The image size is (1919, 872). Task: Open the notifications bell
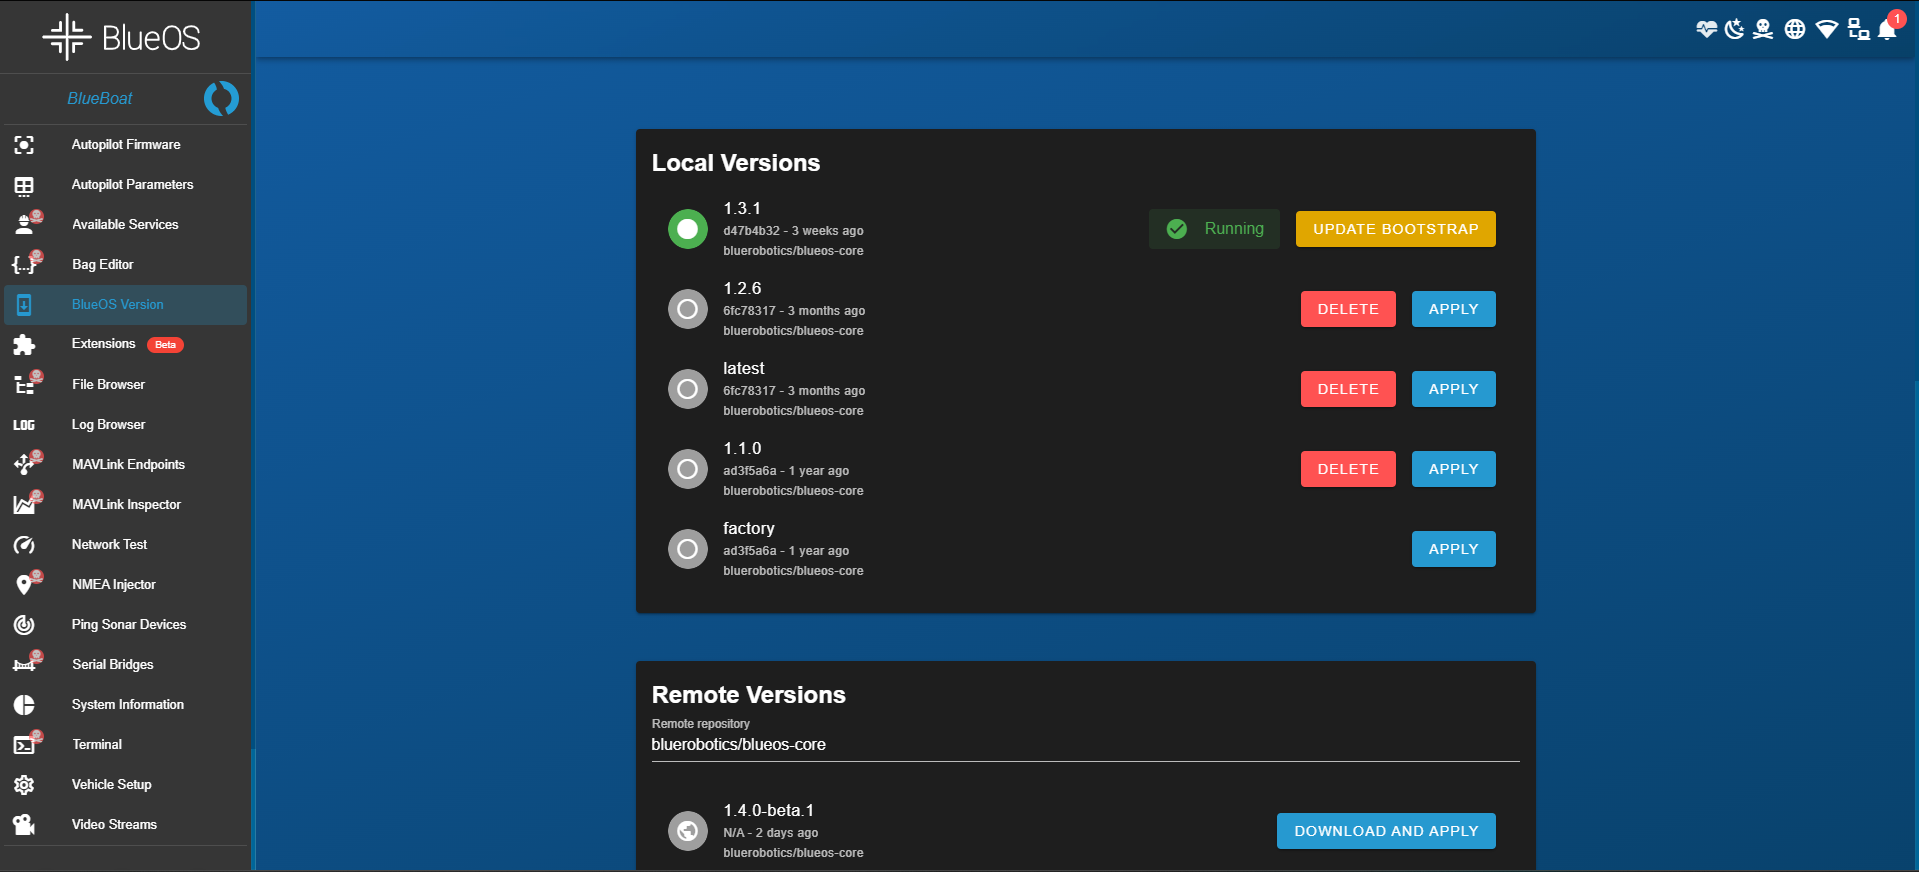[1888, 28]
